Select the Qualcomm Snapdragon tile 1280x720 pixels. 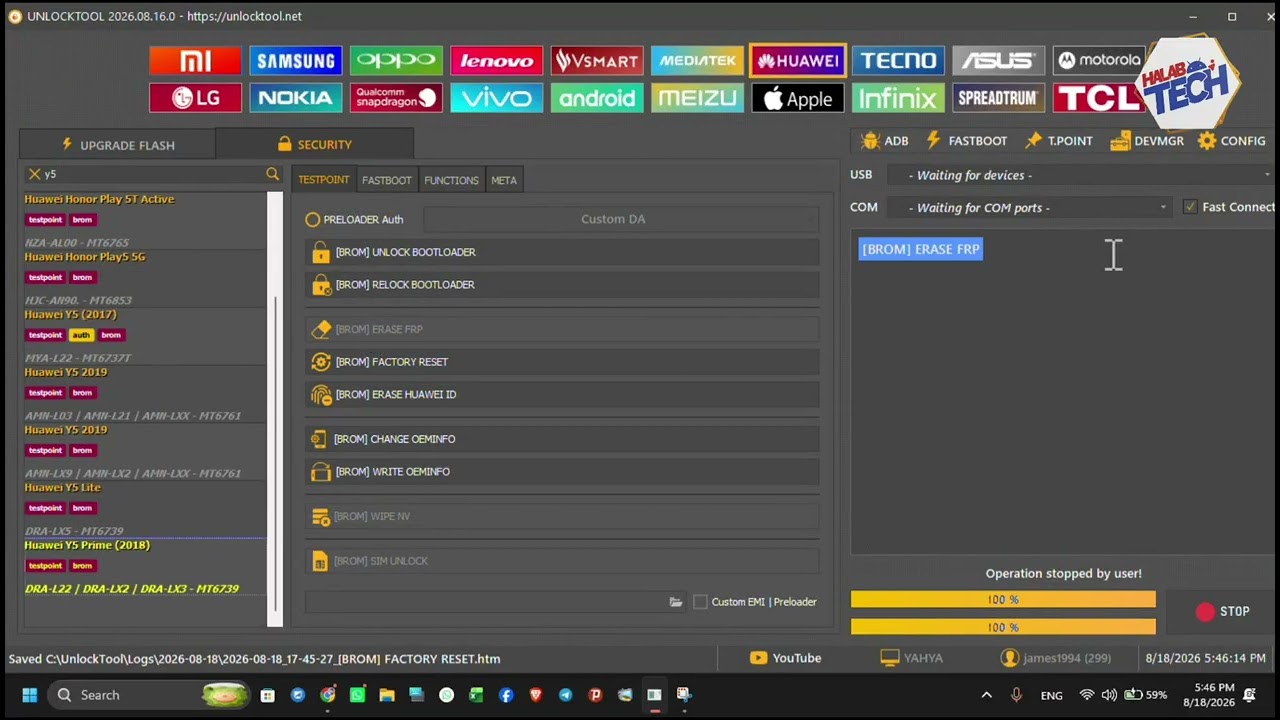396,98
